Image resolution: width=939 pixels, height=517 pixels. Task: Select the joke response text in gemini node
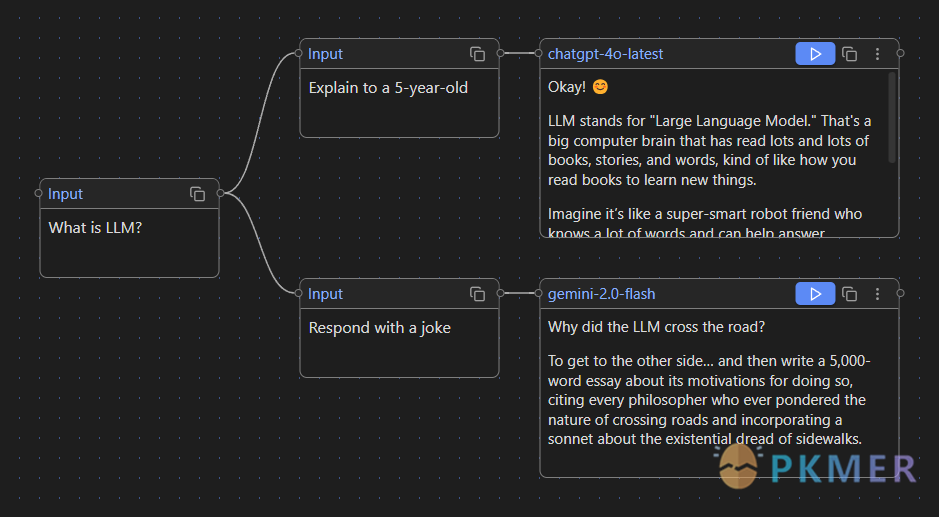(x=706, y=400)
